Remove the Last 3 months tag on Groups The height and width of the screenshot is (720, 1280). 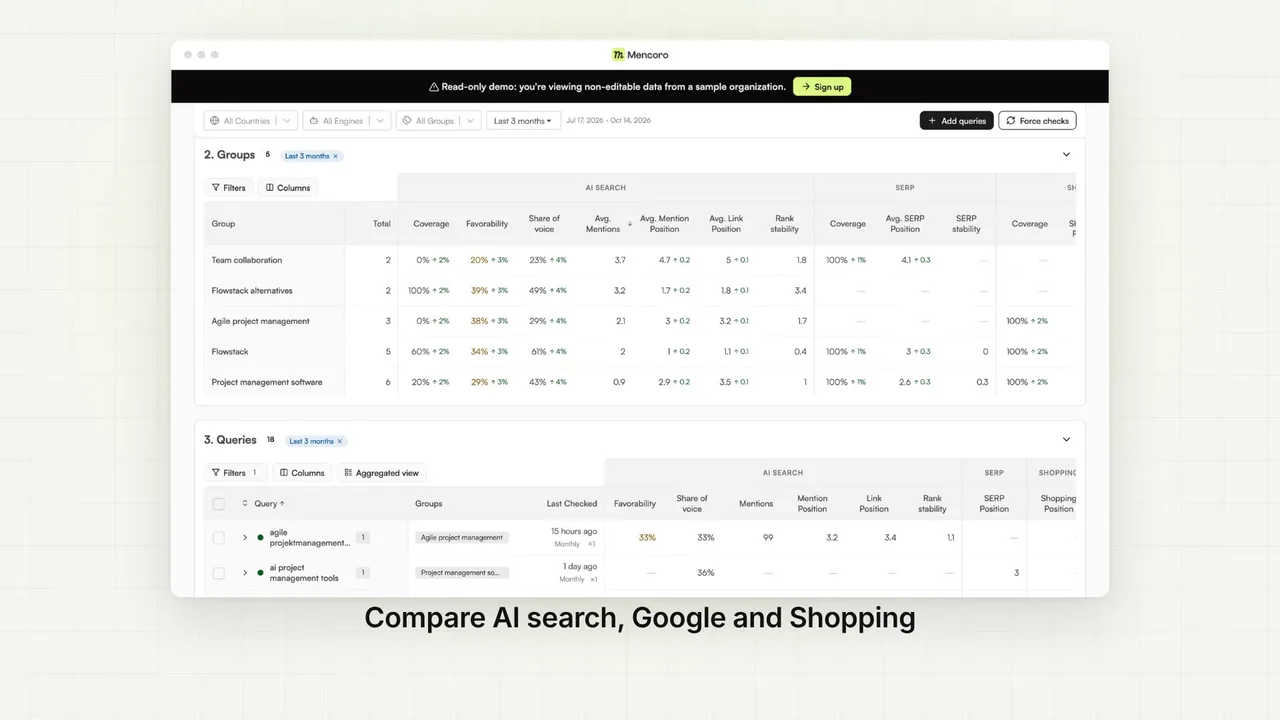click(336, 156)
